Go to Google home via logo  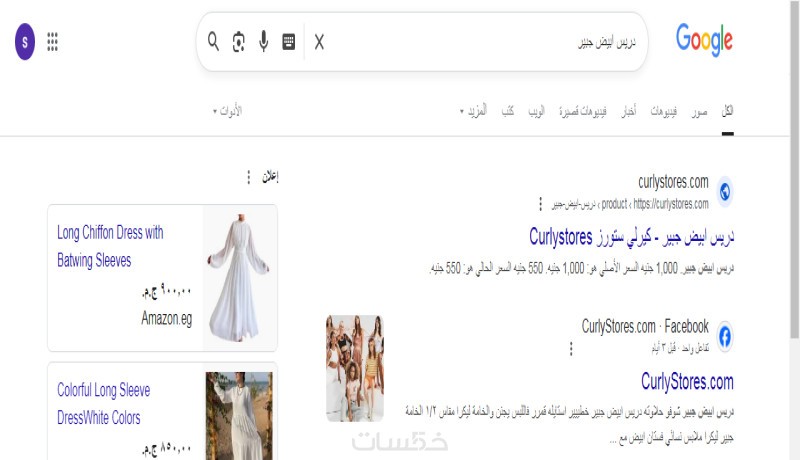[x=704, y=40]
